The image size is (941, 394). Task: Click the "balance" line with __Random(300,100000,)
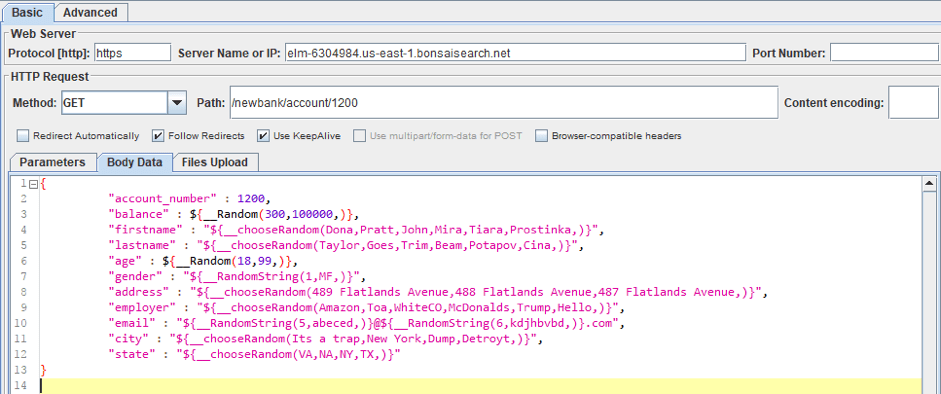coord(233,214)
